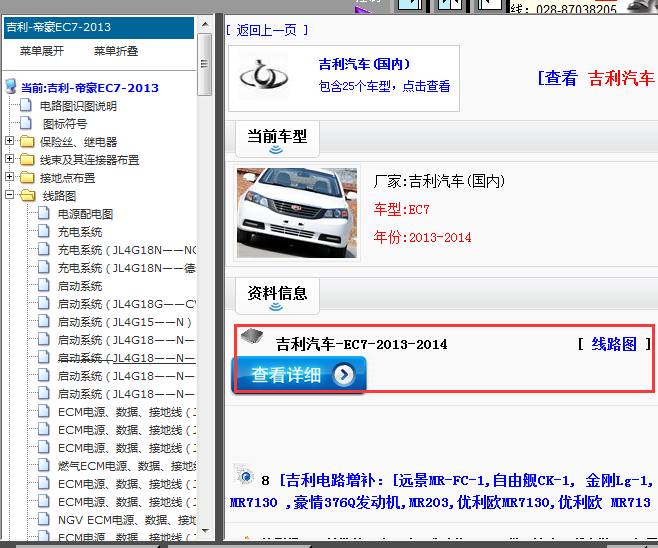Screen dimensions: 658x548
Task: Open the 吉利汽车(国内) brand link
Action: click(364, 64)
